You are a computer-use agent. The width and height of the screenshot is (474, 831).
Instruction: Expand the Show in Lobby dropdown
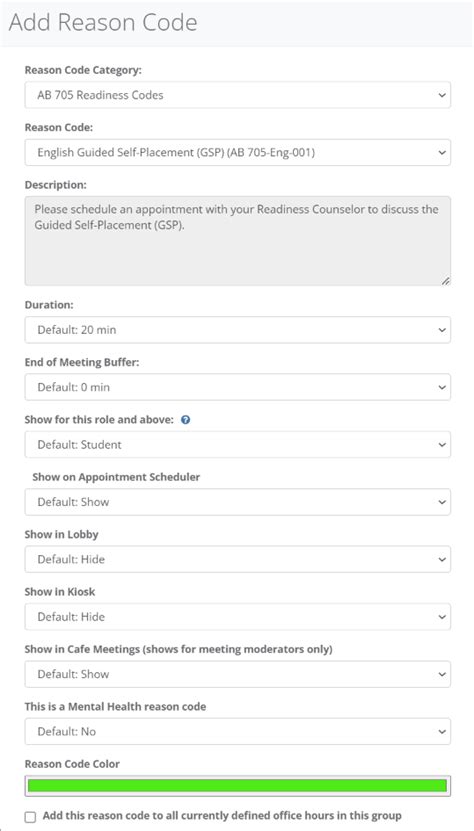point(238,559)
